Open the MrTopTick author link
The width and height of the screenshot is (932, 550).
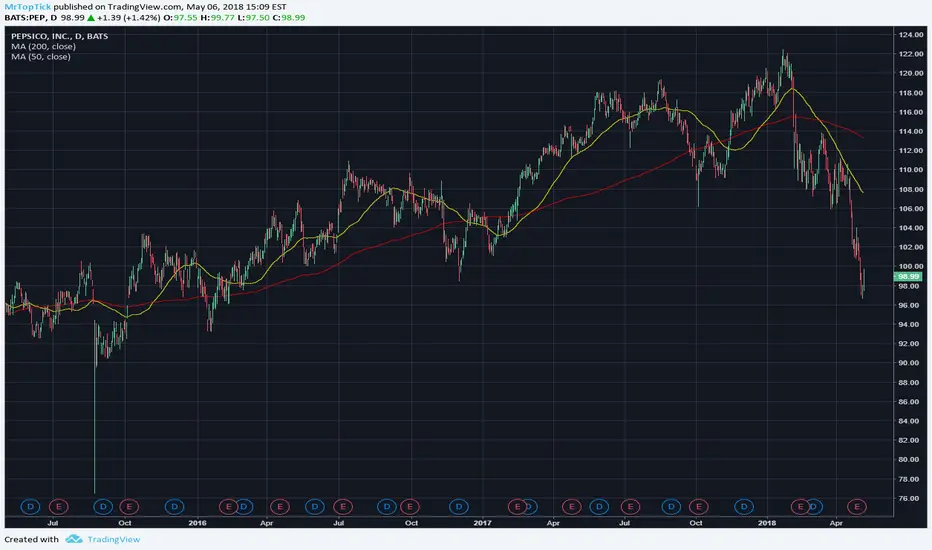[x=27, y=7]
